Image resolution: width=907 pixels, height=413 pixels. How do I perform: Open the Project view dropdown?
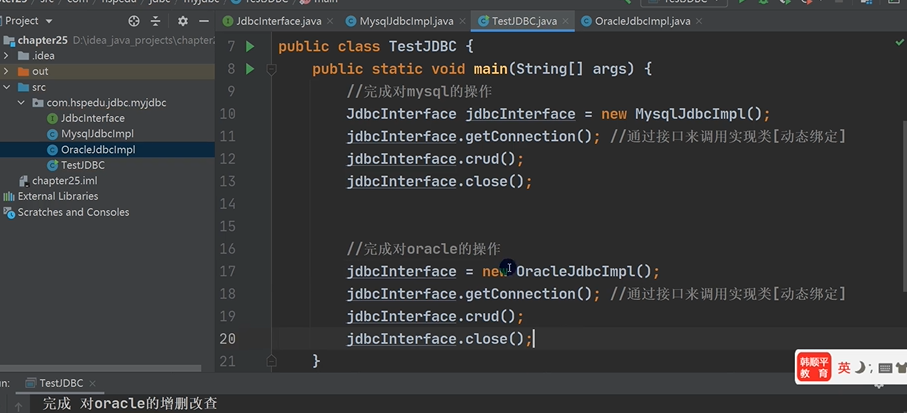coord(49,21)
